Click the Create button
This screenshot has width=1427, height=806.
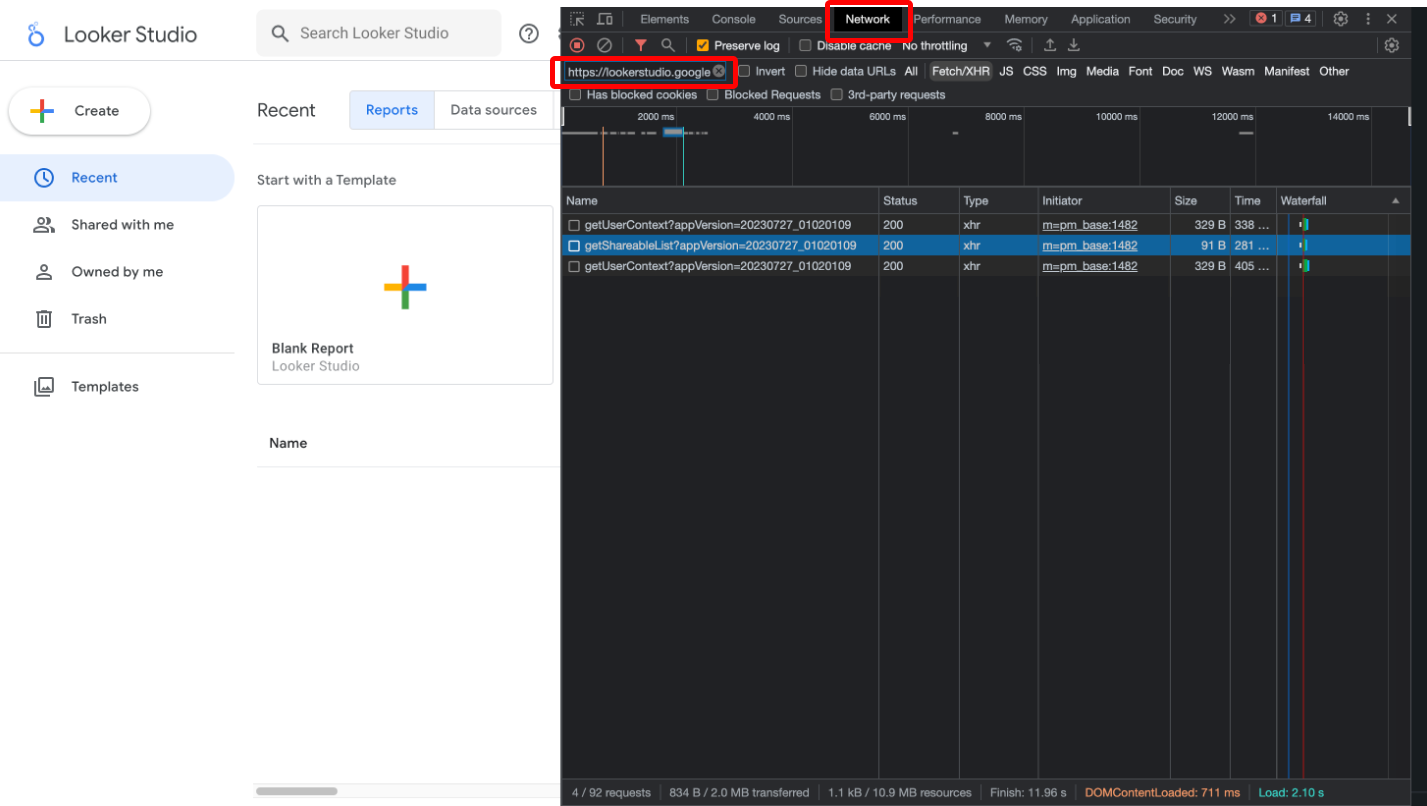80,111
